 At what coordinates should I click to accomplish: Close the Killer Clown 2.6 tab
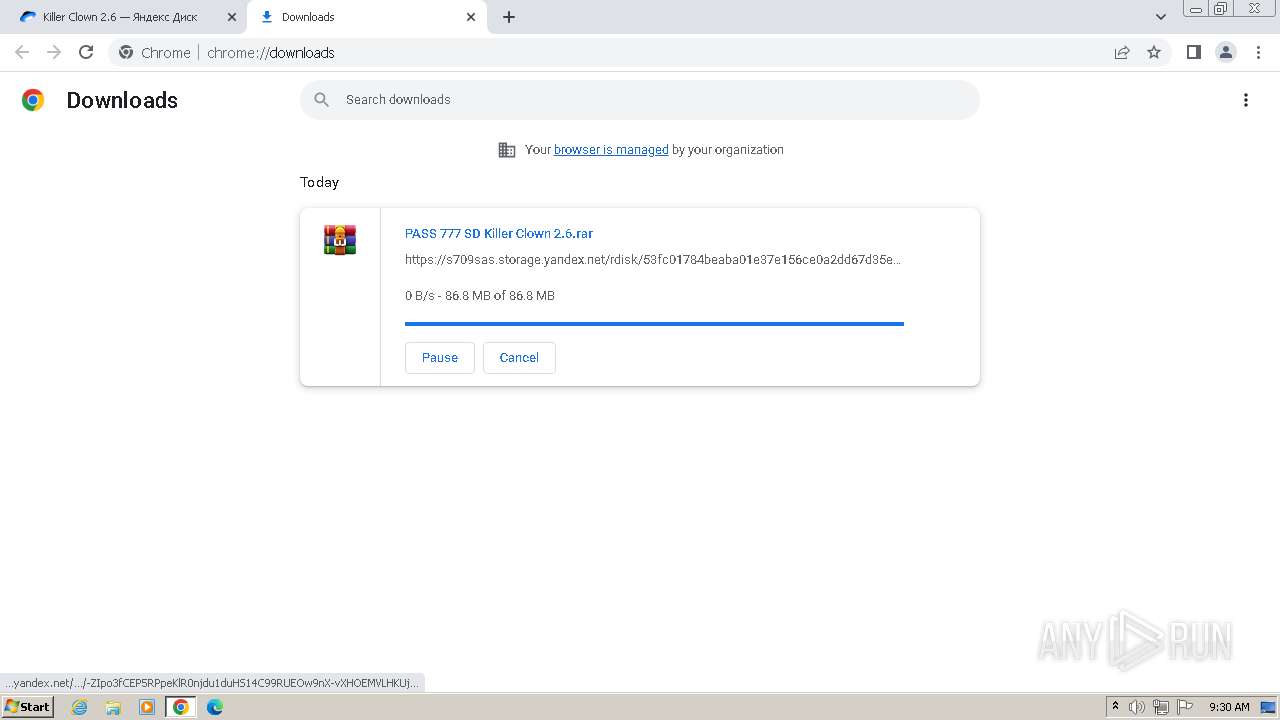231,17
